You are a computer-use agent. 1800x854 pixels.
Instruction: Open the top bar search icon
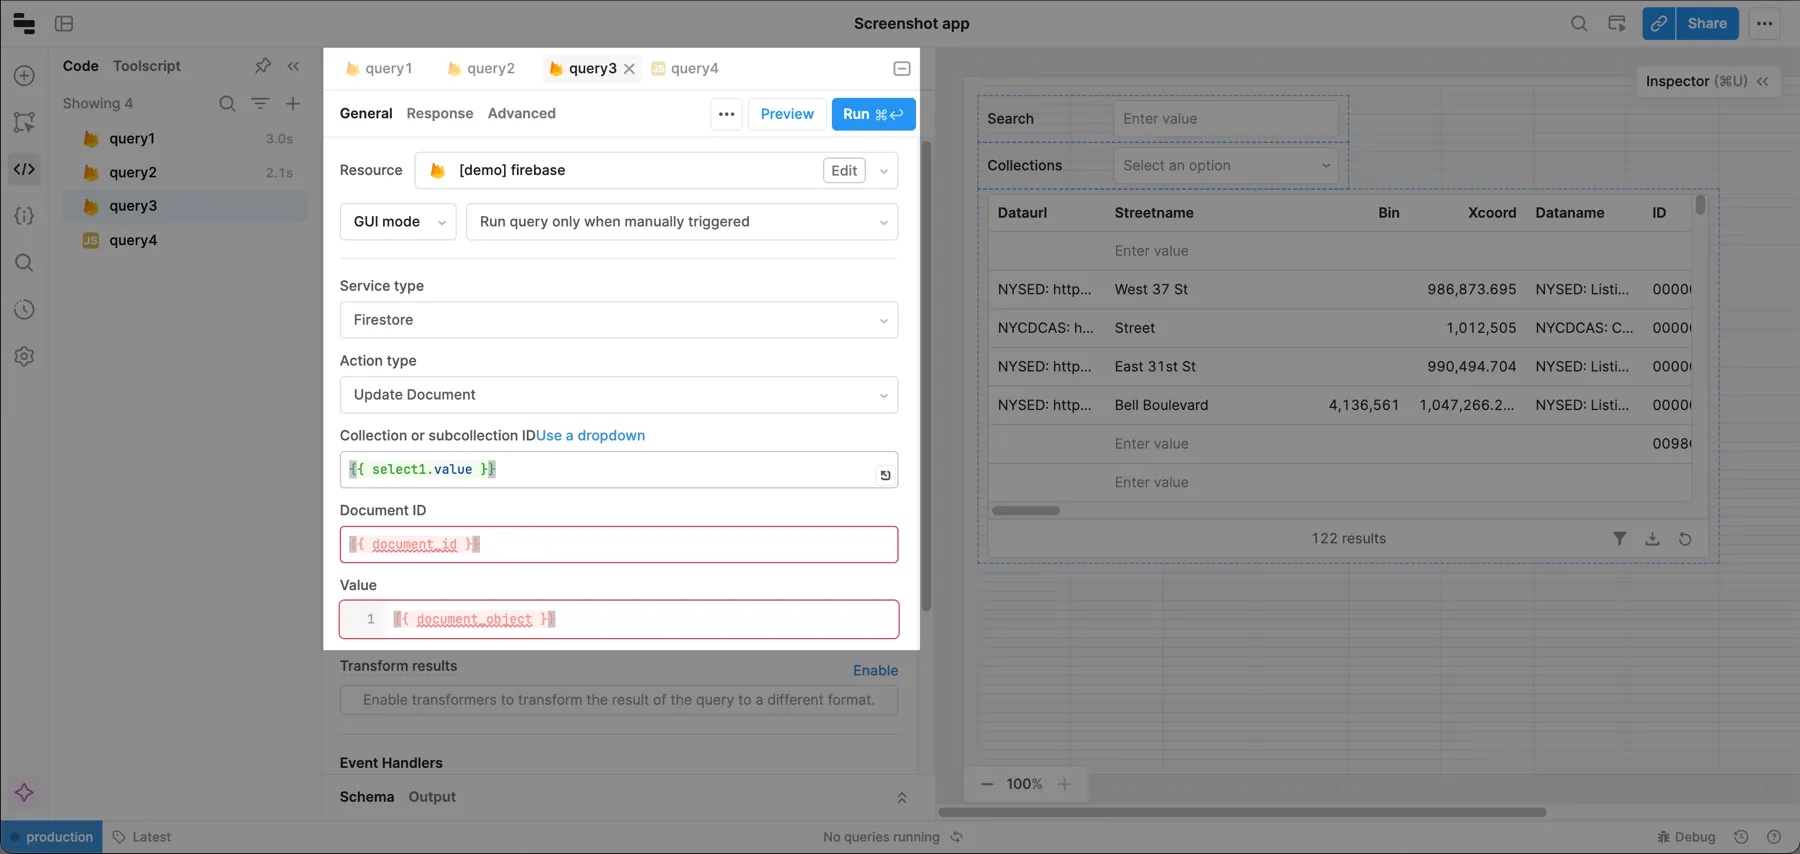pos(1579,23)
